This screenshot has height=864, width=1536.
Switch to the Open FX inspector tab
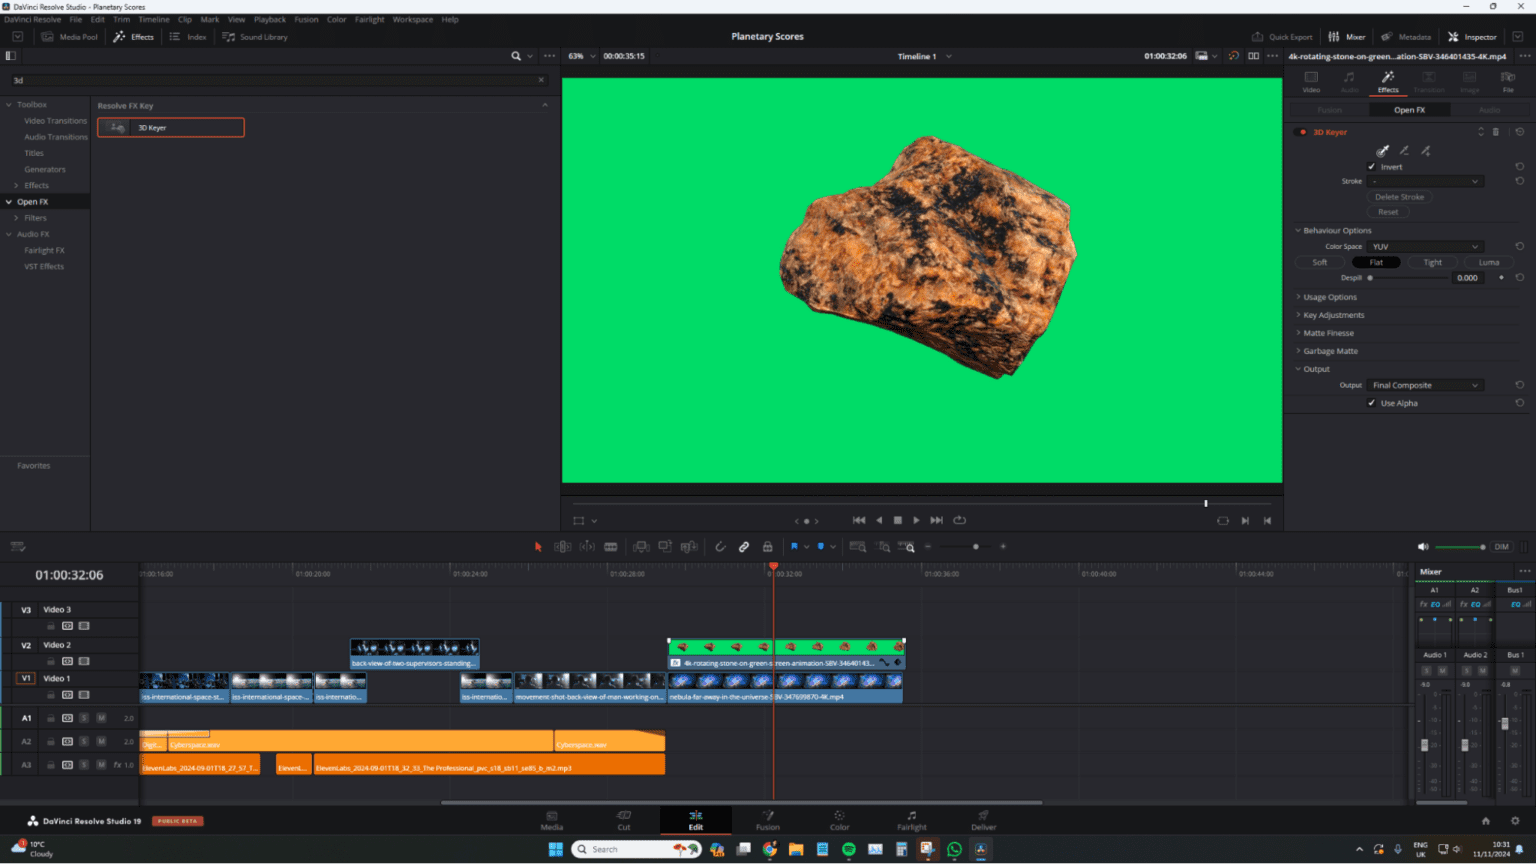tap(1409, 110)
